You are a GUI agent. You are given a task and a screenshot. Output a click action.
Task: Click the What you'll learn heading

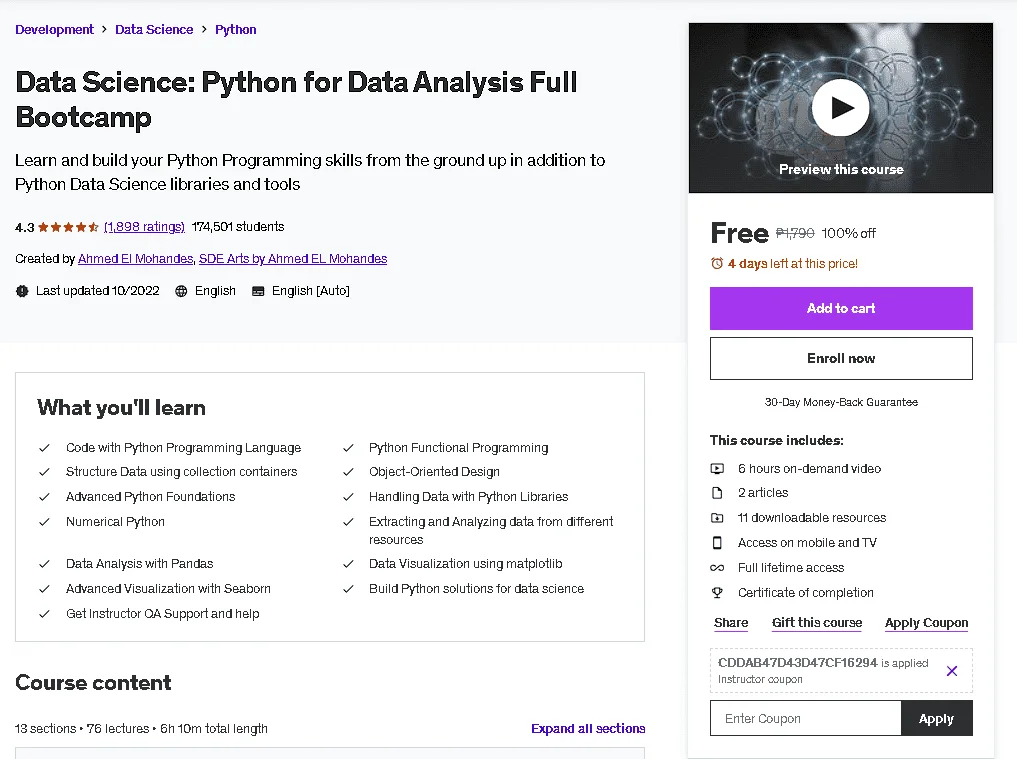pos(121,407)
